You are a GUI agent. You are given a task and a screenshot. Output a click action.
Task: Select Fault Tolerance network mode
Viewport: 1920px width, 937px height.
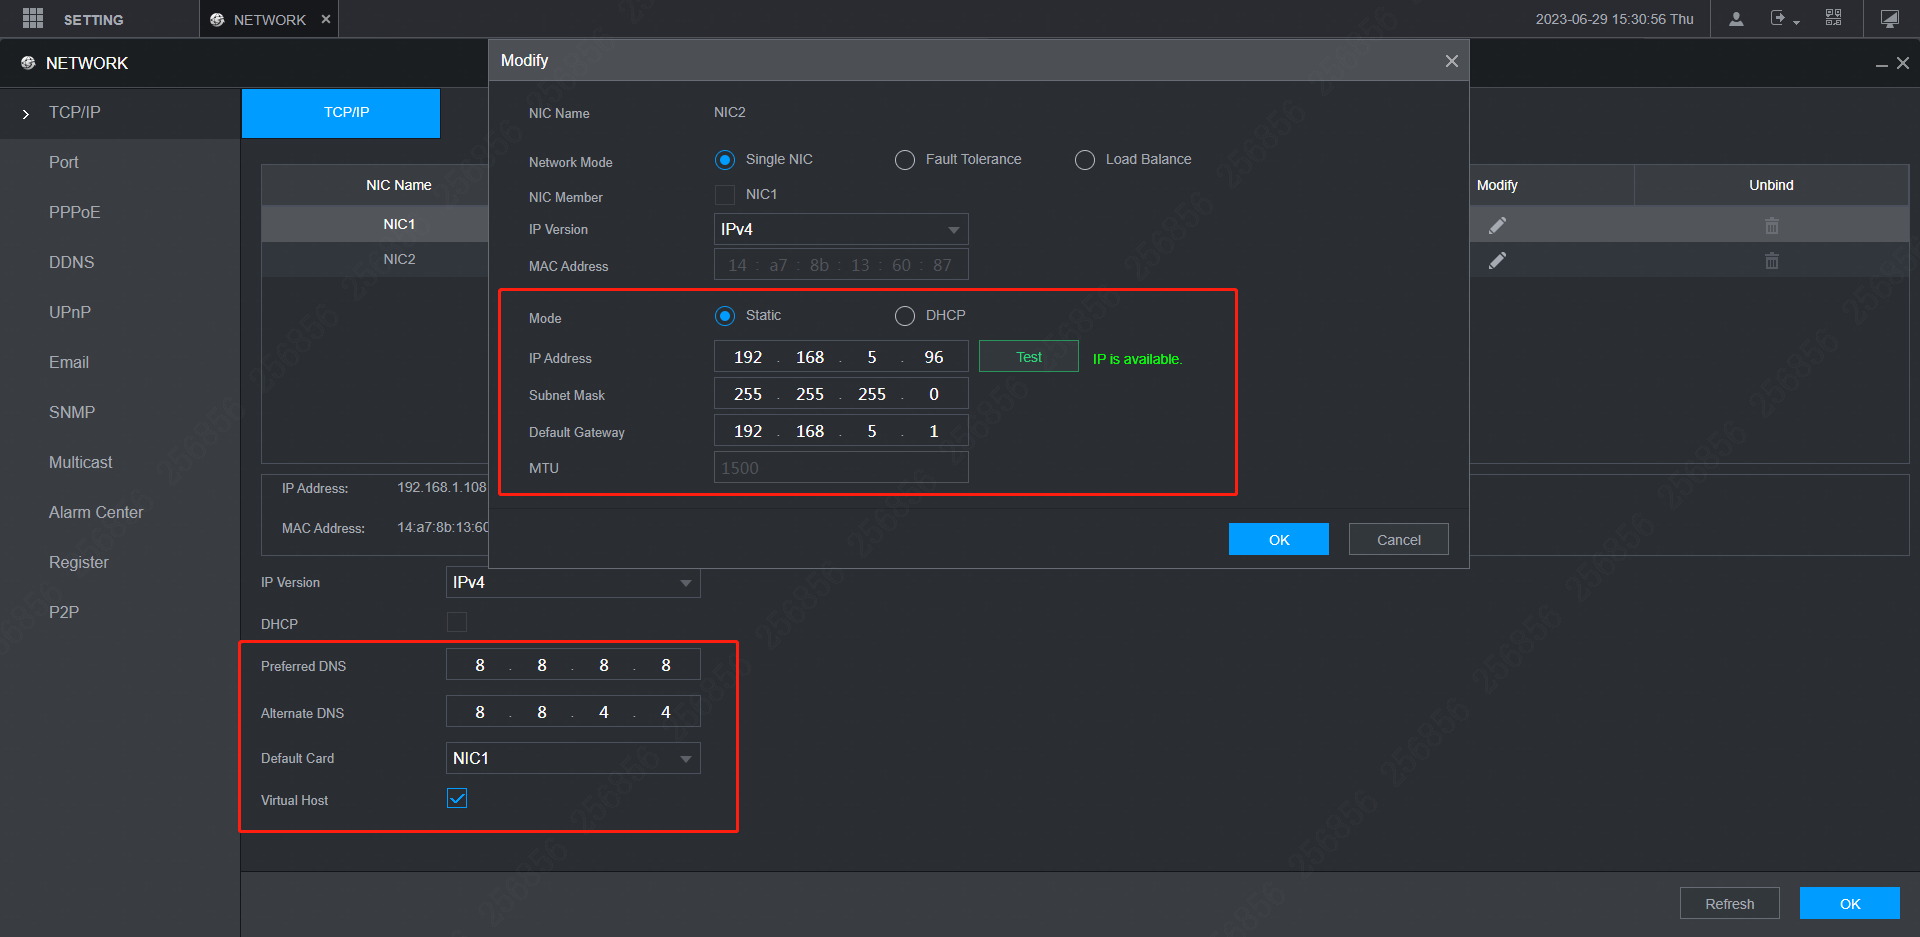click(905, 160)
